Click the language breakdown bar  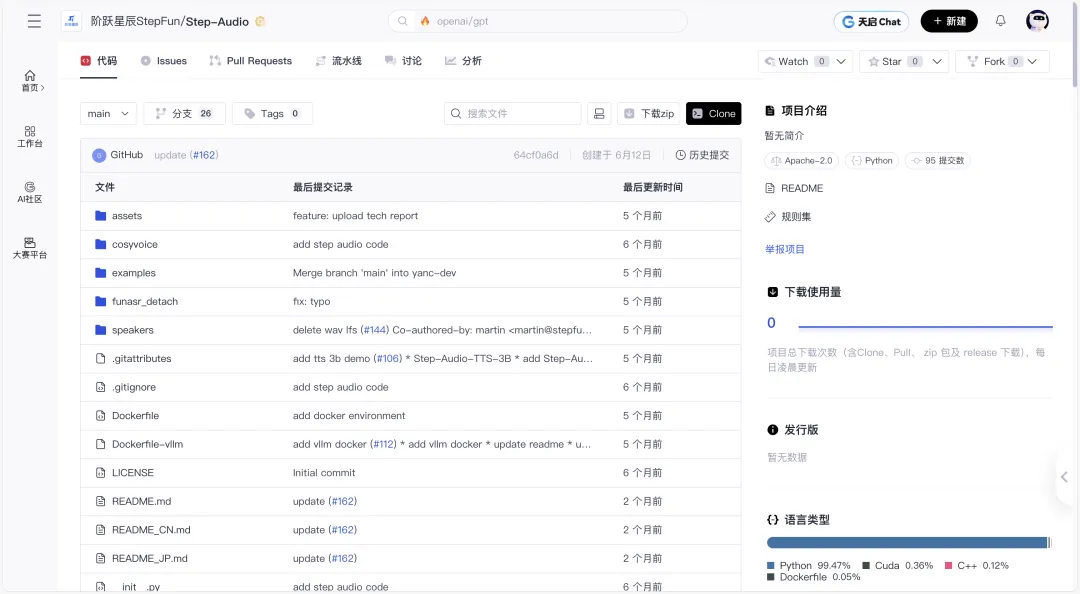pyautogui.click(x=909, y=543)
